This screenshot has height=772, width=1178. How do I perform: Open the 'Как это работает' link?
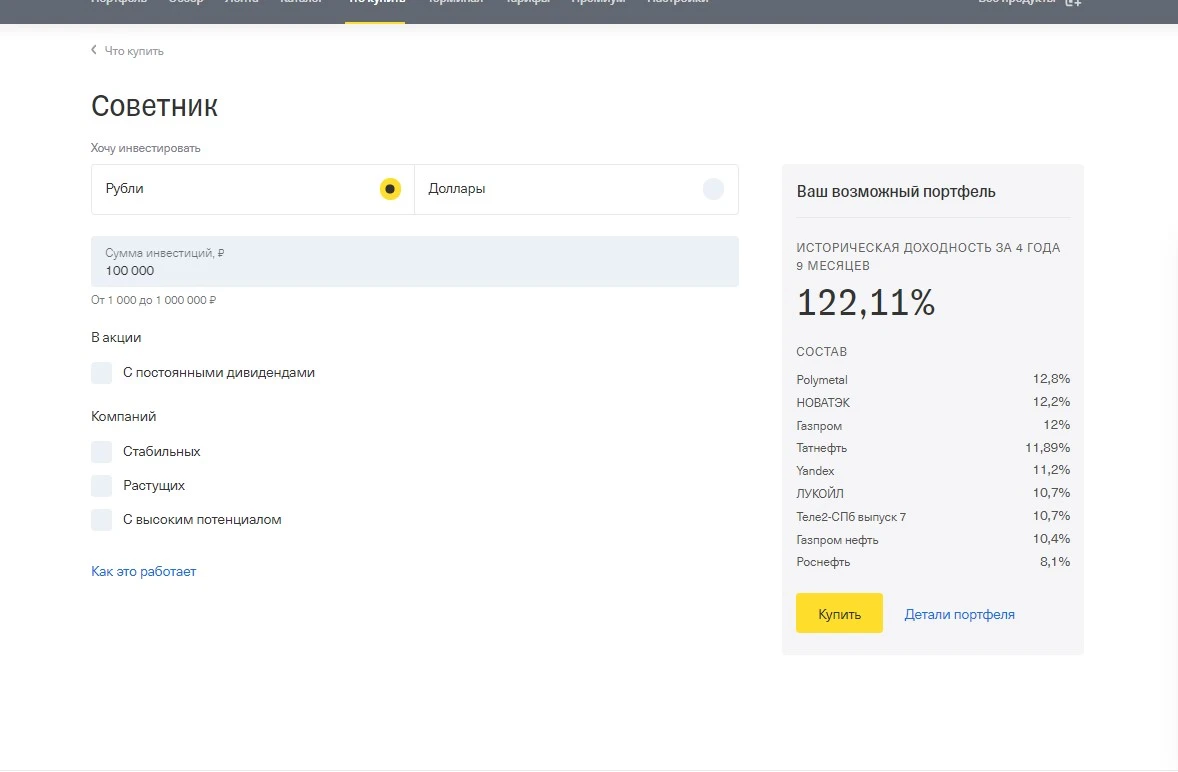143,571
